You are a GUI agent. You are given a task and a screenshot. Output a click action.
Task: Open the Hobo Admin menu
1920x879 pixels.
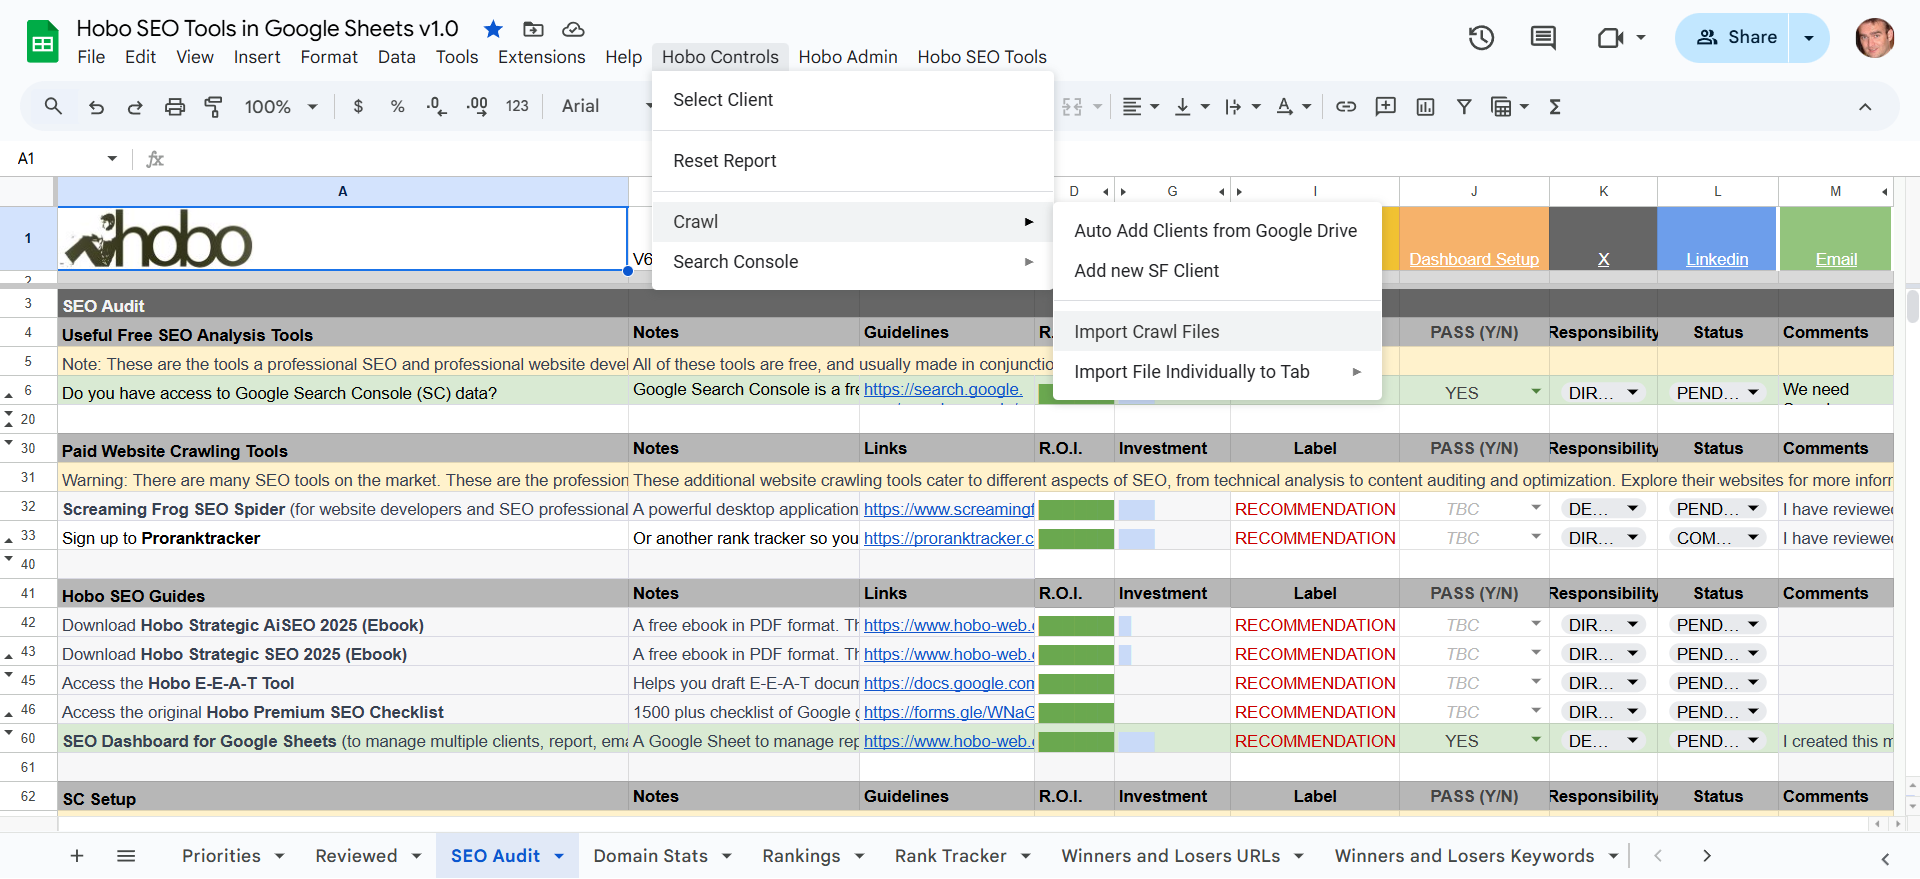(x=848, y=57)
